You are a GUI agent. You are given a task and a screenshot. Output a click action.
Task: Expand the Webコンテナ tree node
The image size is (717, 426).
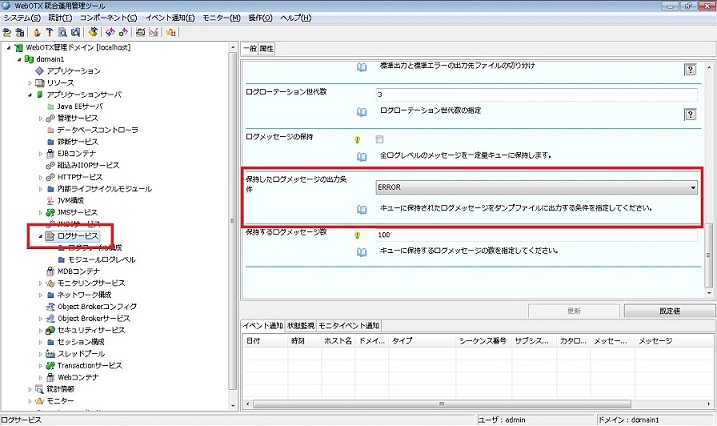pos(40,378)
